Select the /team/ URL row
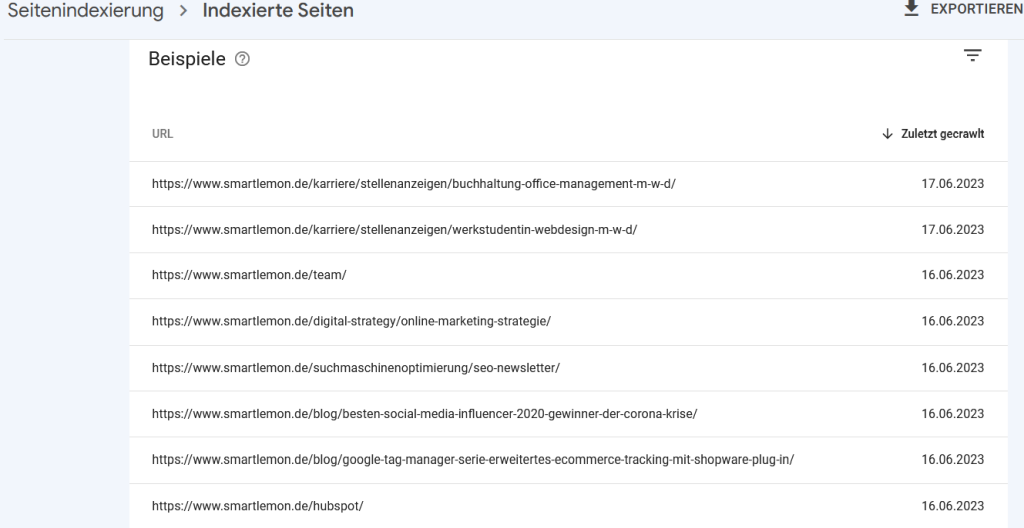 (x=568, y=276)
